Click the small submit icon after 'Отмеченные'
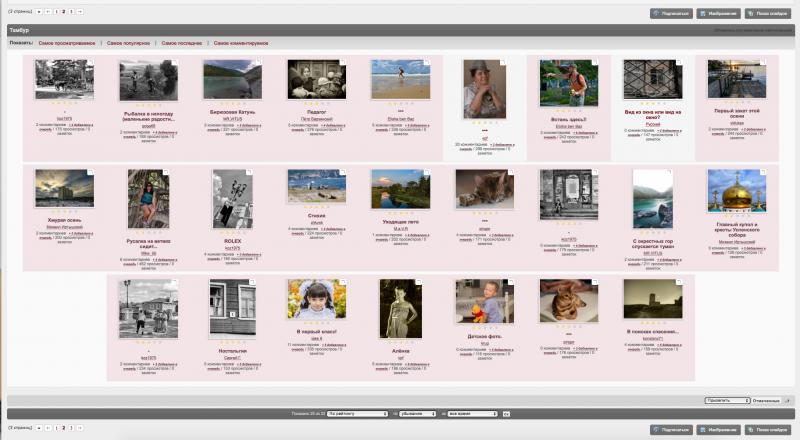 pyautogui.click(x=787, y=401)
